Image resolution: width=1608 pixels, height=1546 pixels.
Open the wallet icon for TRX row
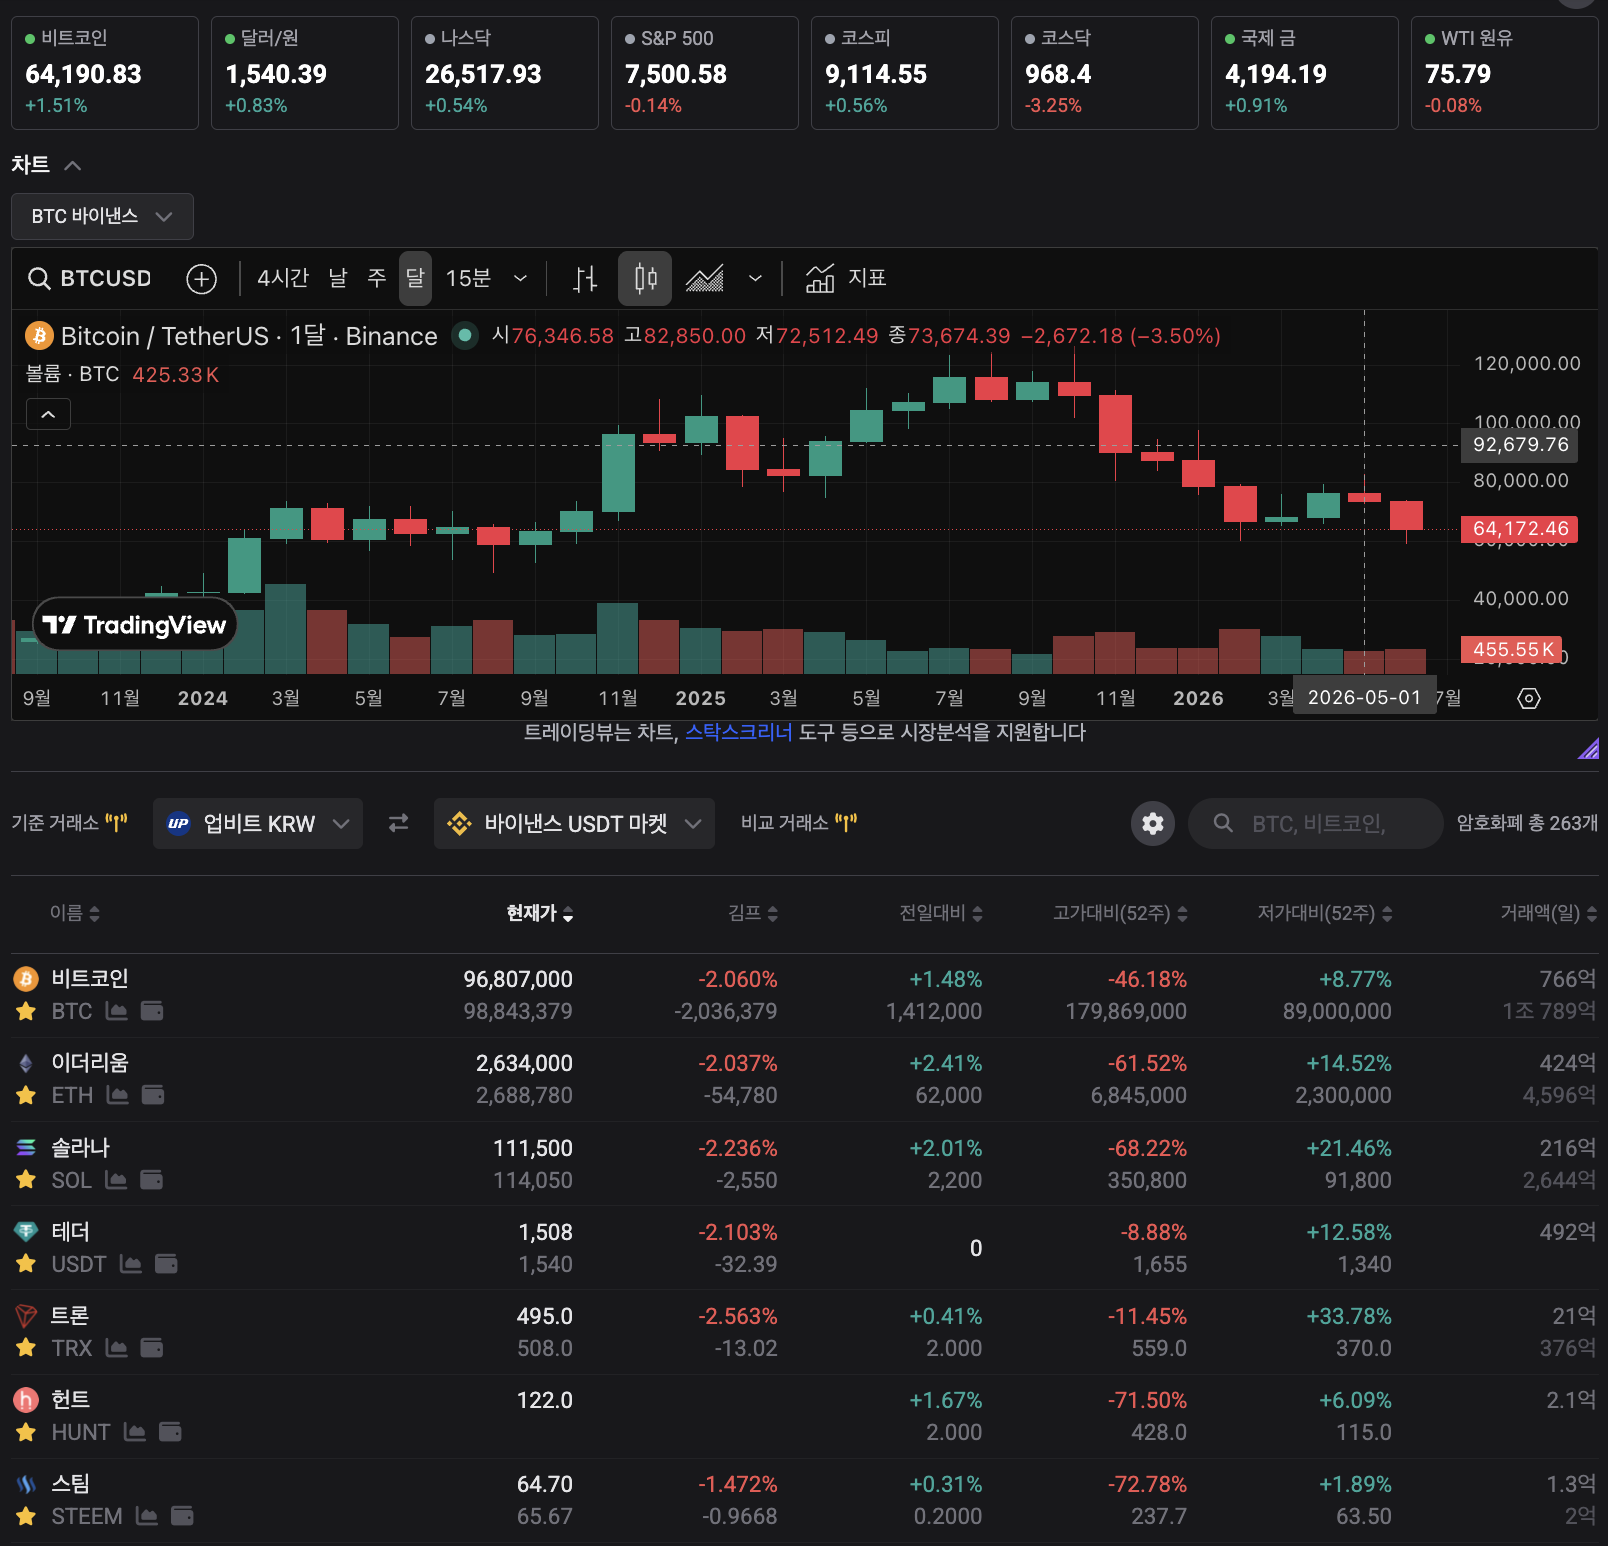[x=152, y=1348]
